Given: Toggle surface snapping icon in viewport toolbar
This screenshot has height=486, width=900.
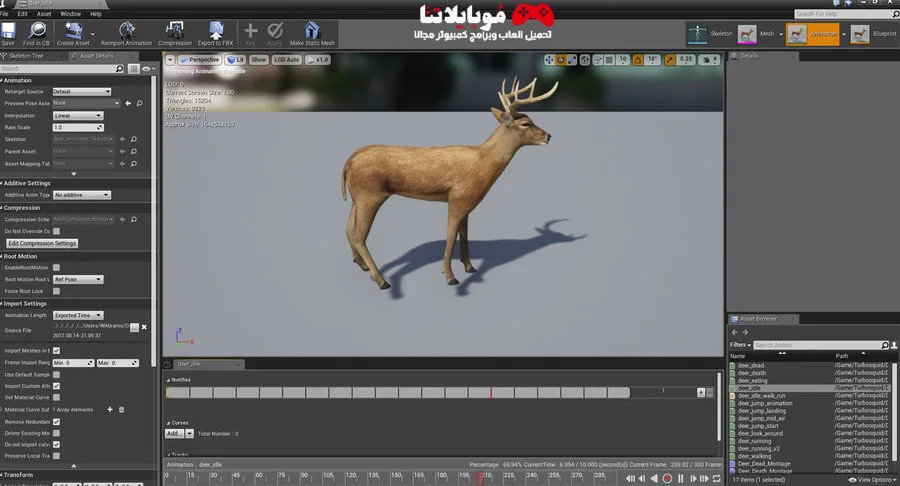Looking at the screenshot, I should tap(598, 60).
